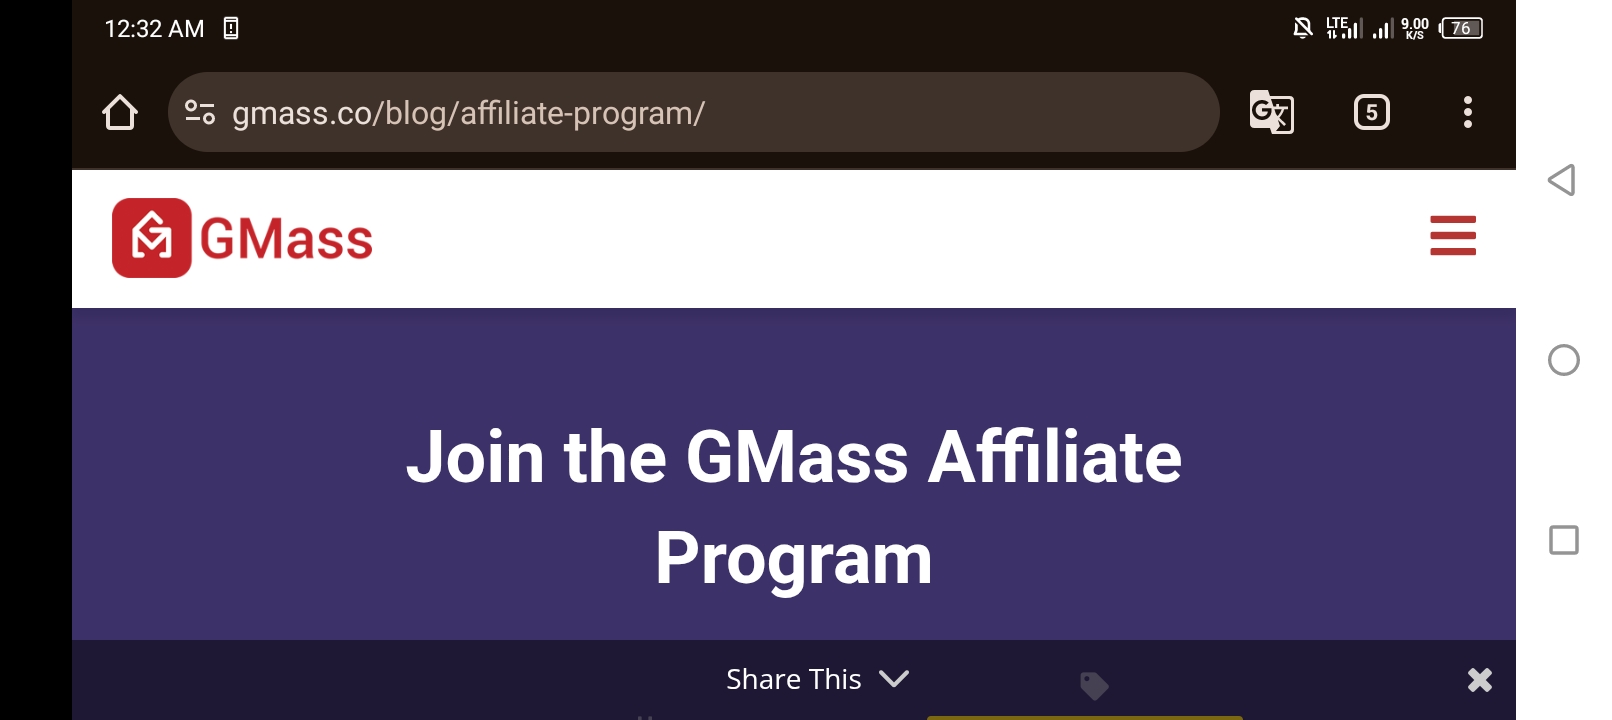Image resolution: width=1612 pixels, height=720 pixels.
Task: Tap the Android recent apps square
Action: [1563, 540]
